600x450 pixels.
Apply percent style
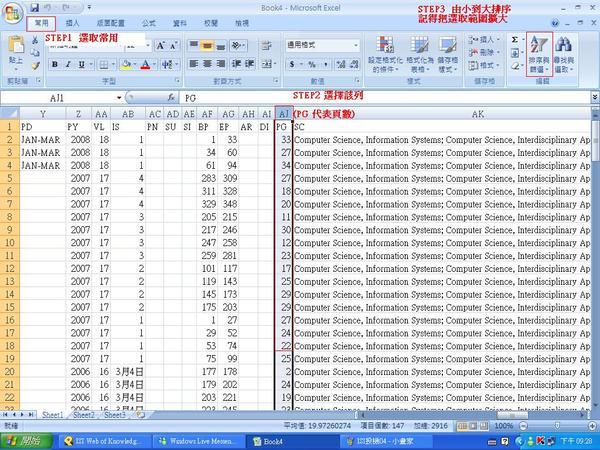pos(312,64)
